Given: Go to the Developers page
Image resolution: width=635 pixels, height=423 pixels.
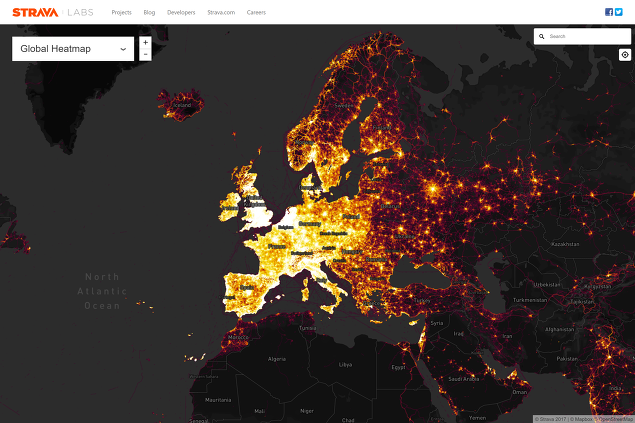Looking at the screenshot, I should (181, 13).
